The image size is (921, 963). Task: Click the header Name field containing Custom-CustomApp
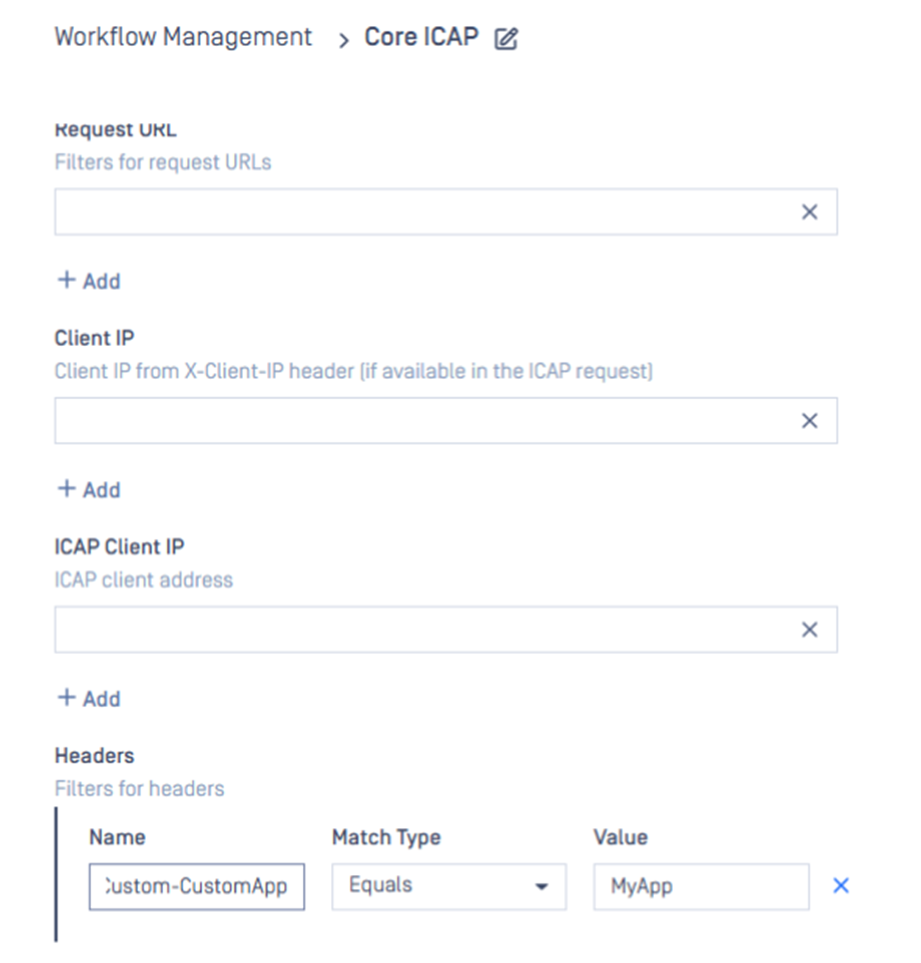point(196,887)
